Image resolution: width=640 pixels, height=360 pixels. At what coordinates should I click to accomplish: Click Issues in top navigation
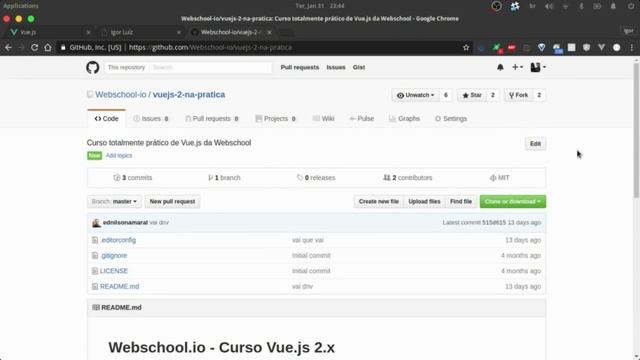point(336,67)
